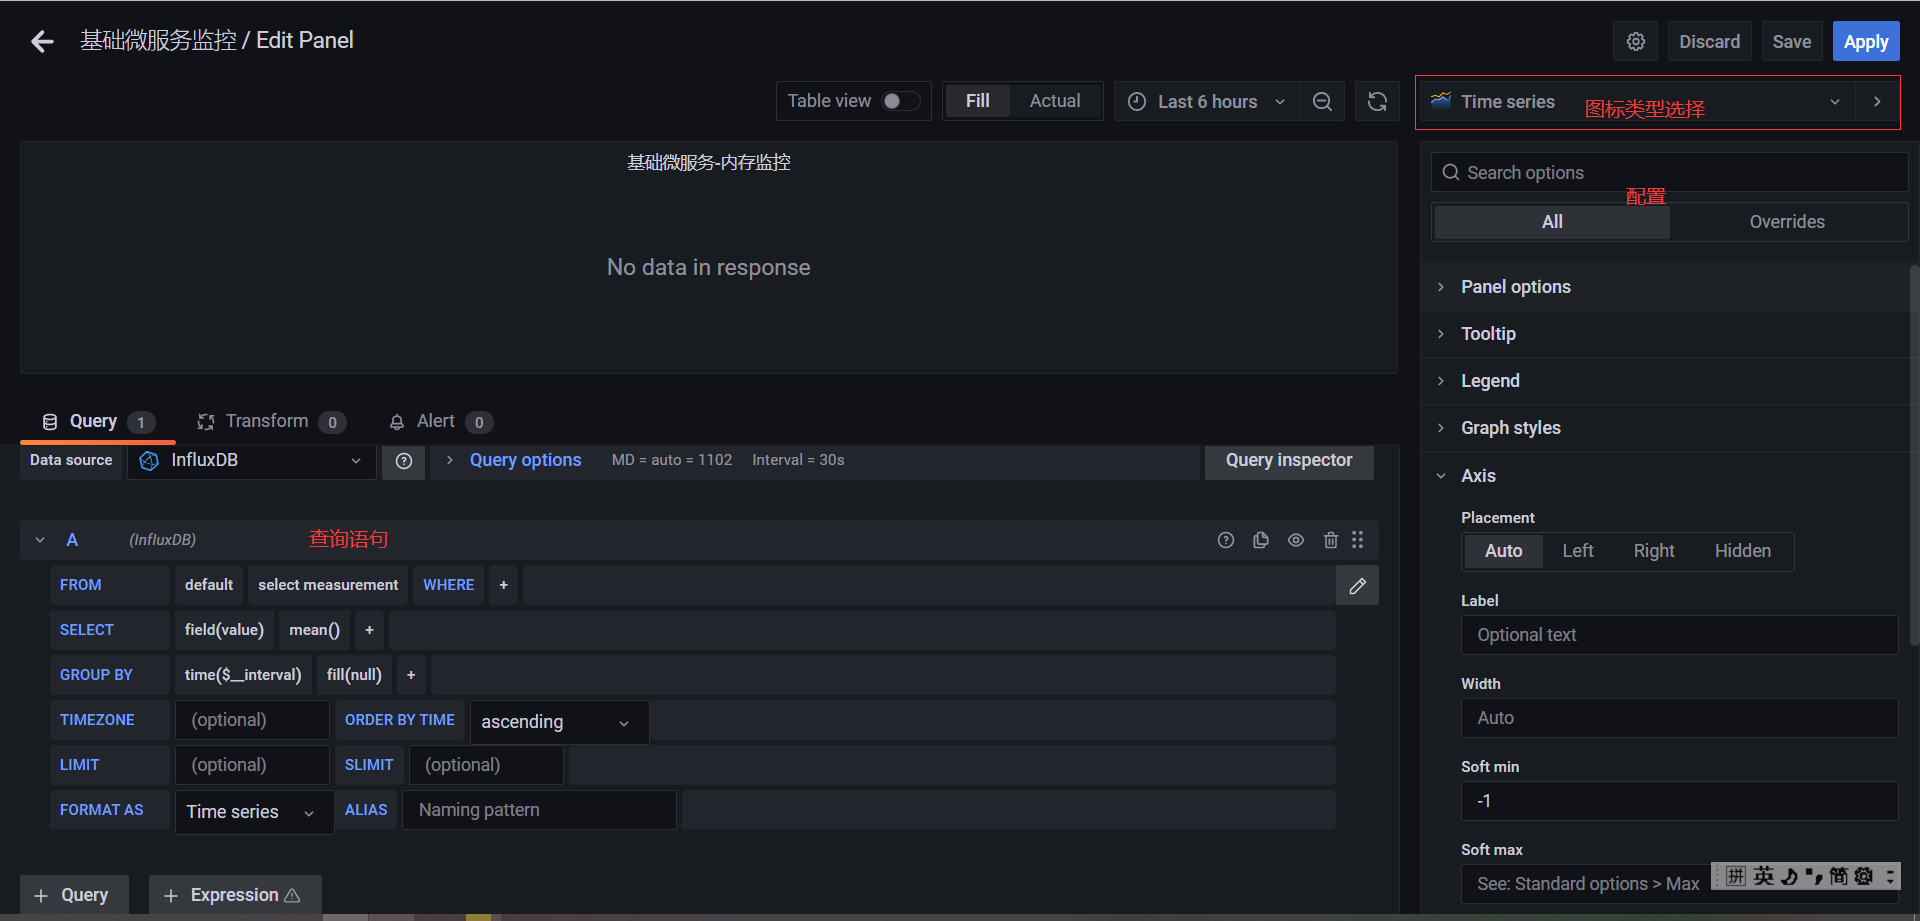Add a WHERE condition plus button
Viewport: 1920px width, 921px height.
pos(504,585)
